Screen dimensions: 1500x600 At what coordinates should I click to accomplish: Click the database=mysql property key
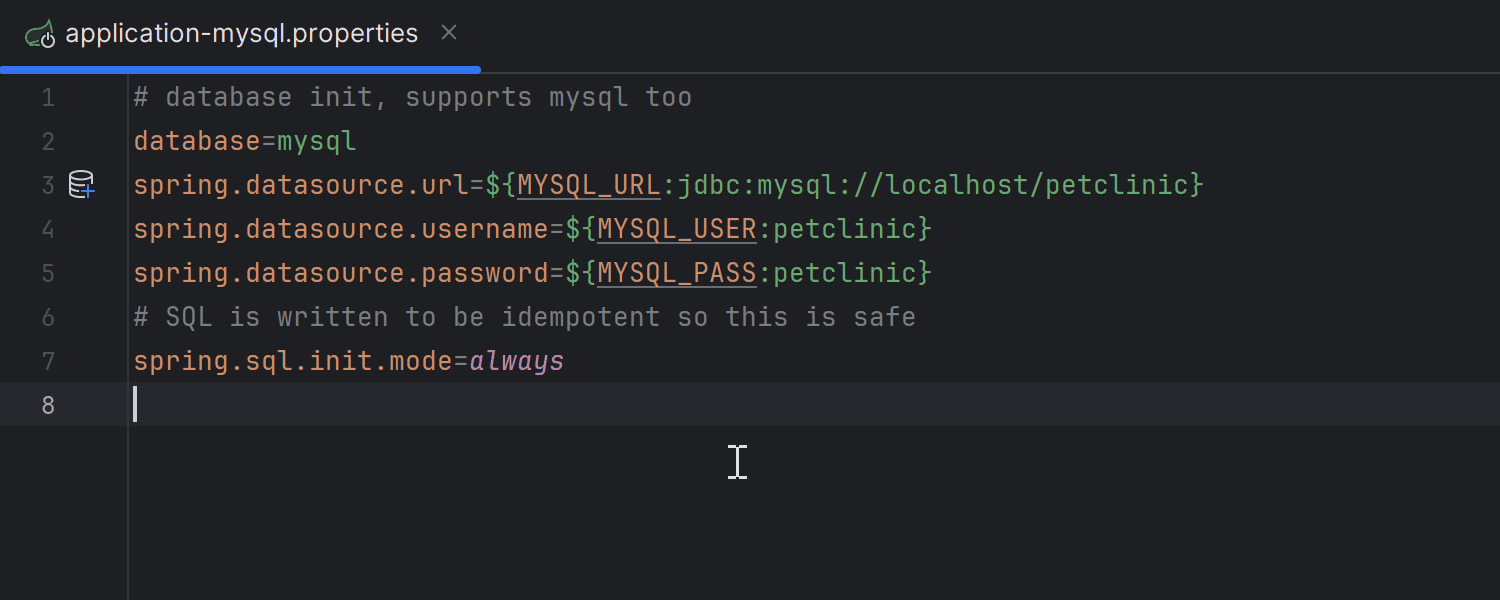point(195,140)
